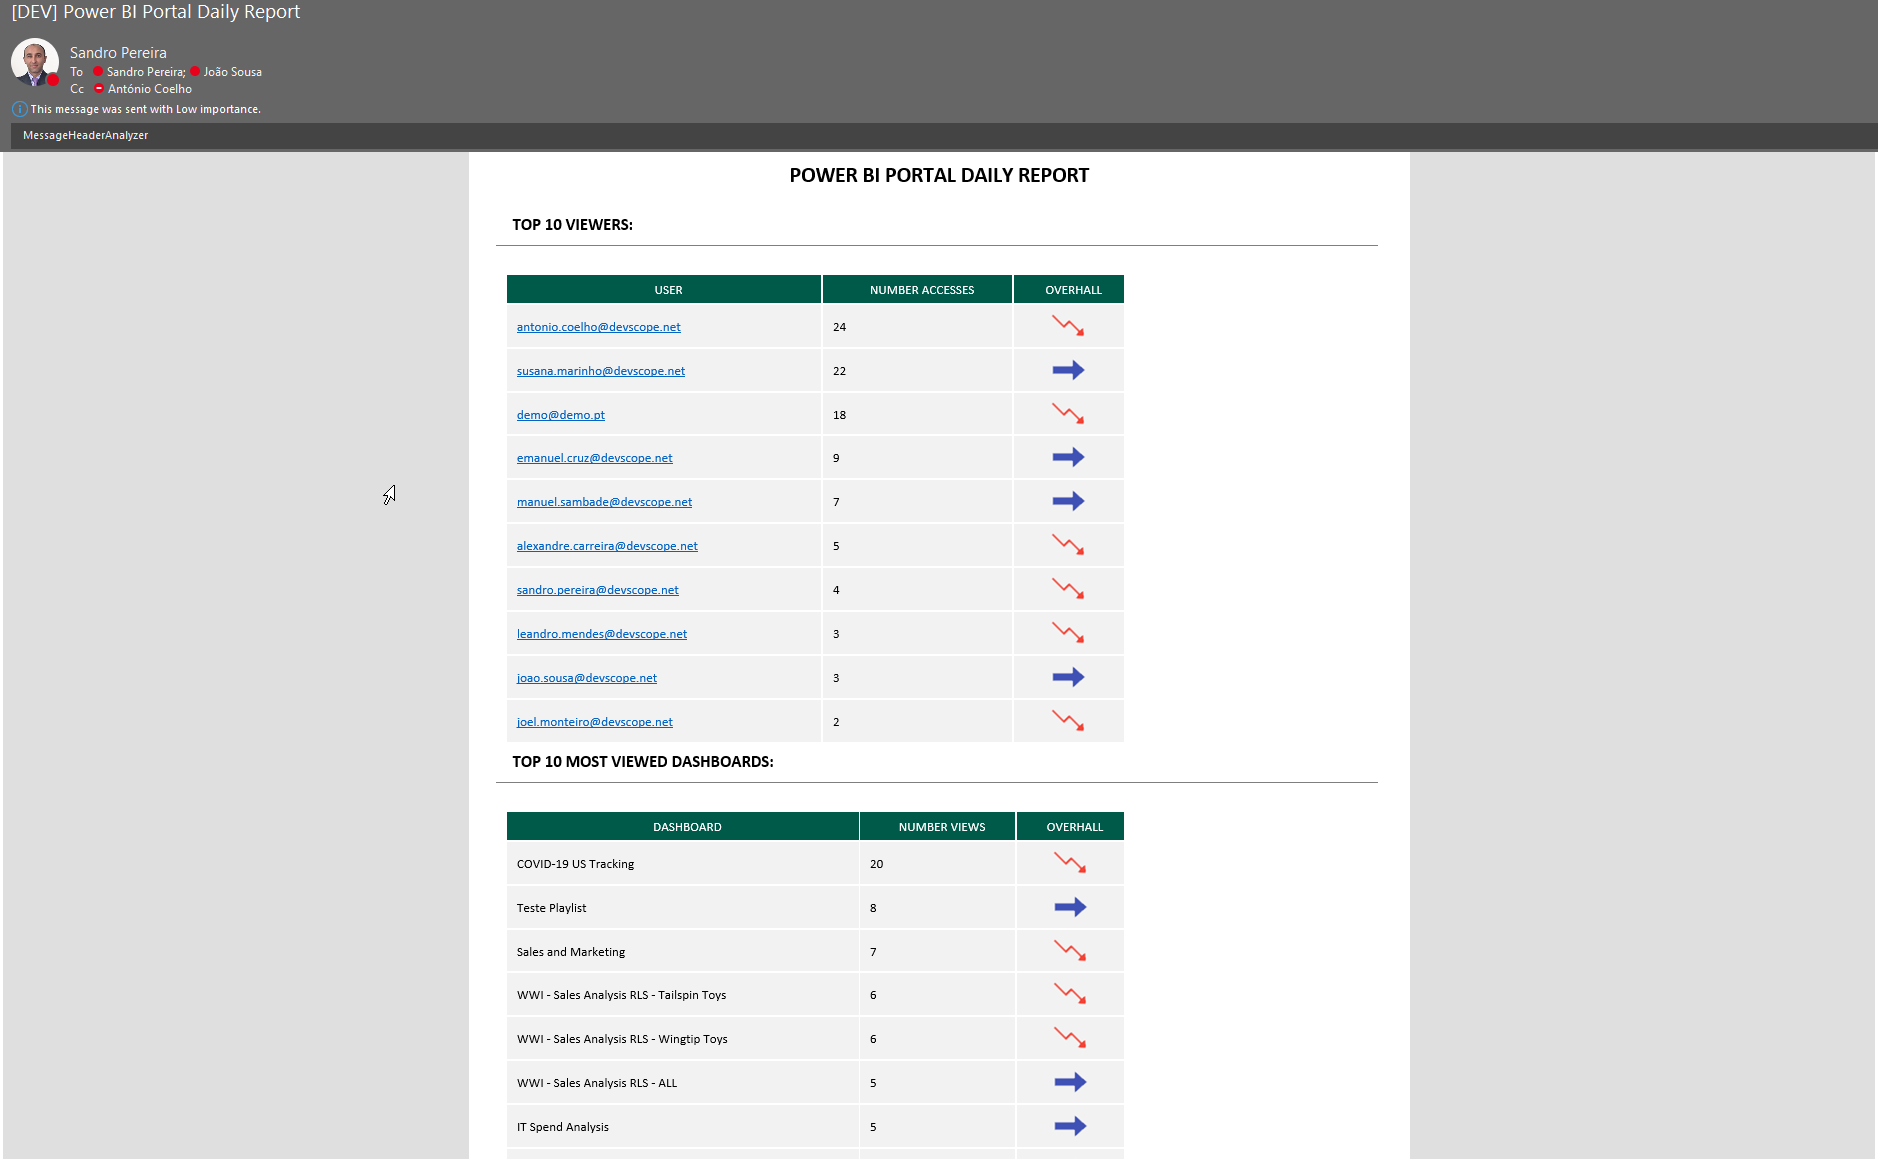Click the red downtrend icon for antonio.coelho

tap(1067, 326)
